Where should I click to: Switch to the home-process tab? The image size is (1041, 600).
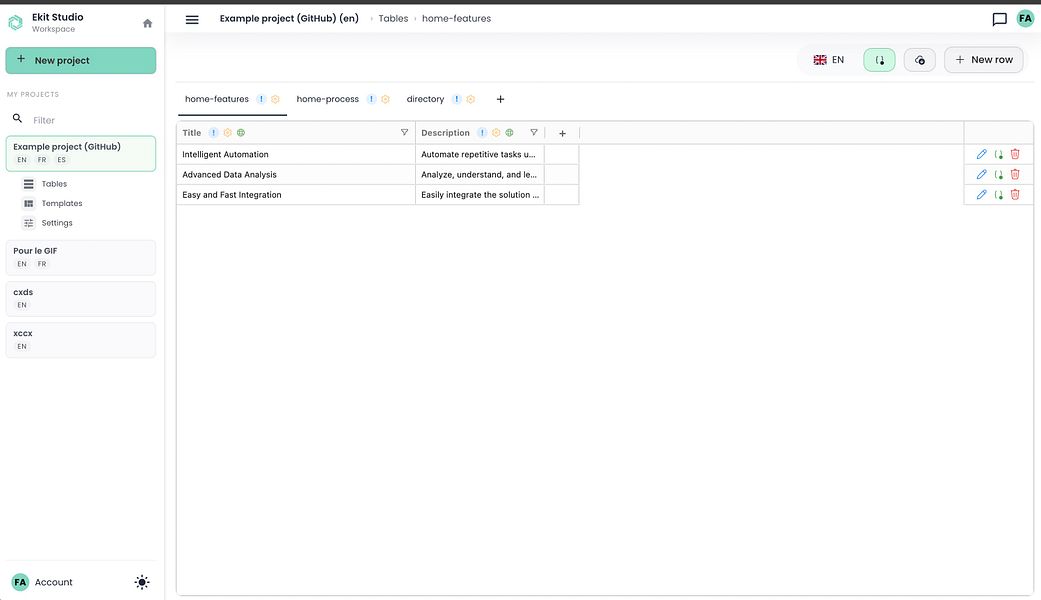click(x=327, y=99)
